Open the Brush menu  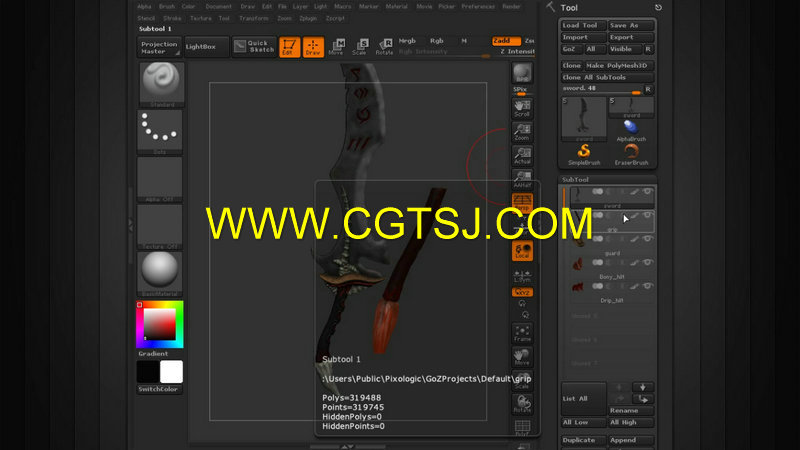(x=167, y=7)
